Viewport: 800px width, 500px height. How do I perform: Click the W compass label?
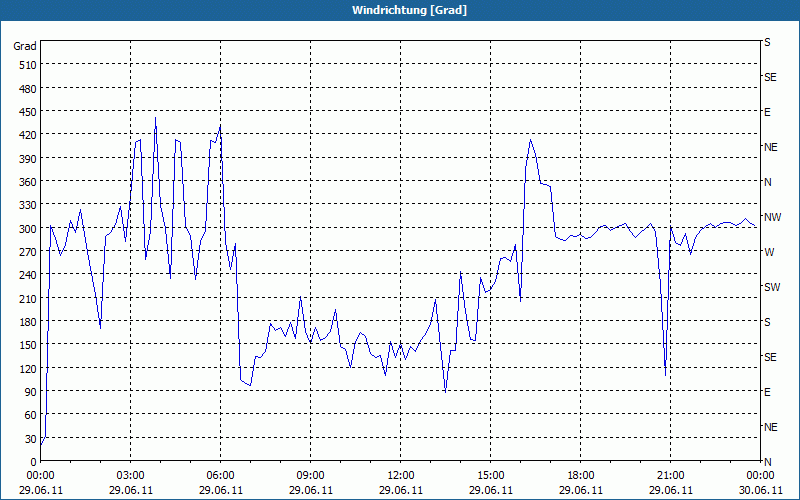click(769, 252)
